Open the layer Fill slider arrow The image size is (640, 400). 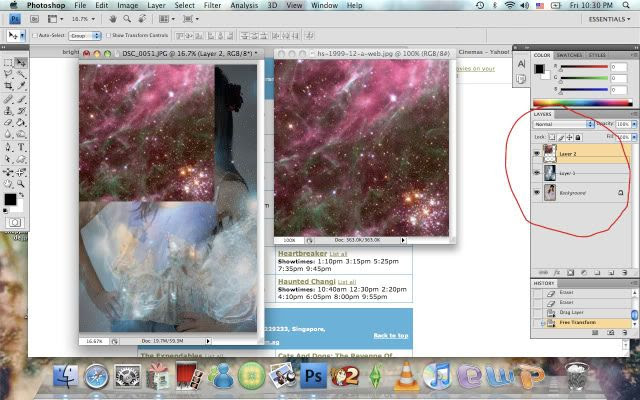click(x=634, y=137)
